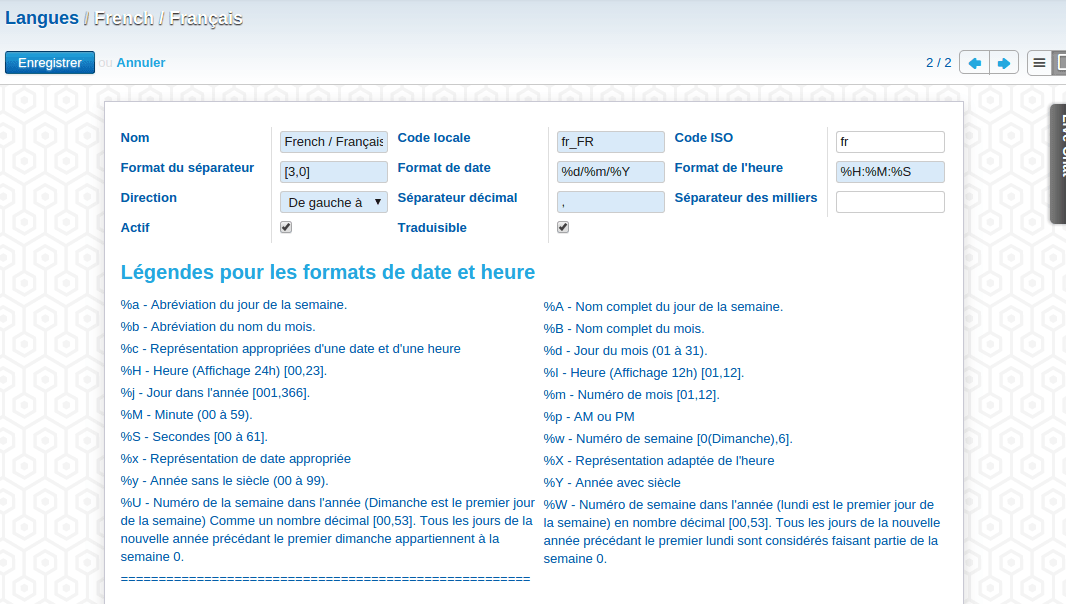Edit the Code locale field

(611, 141)
